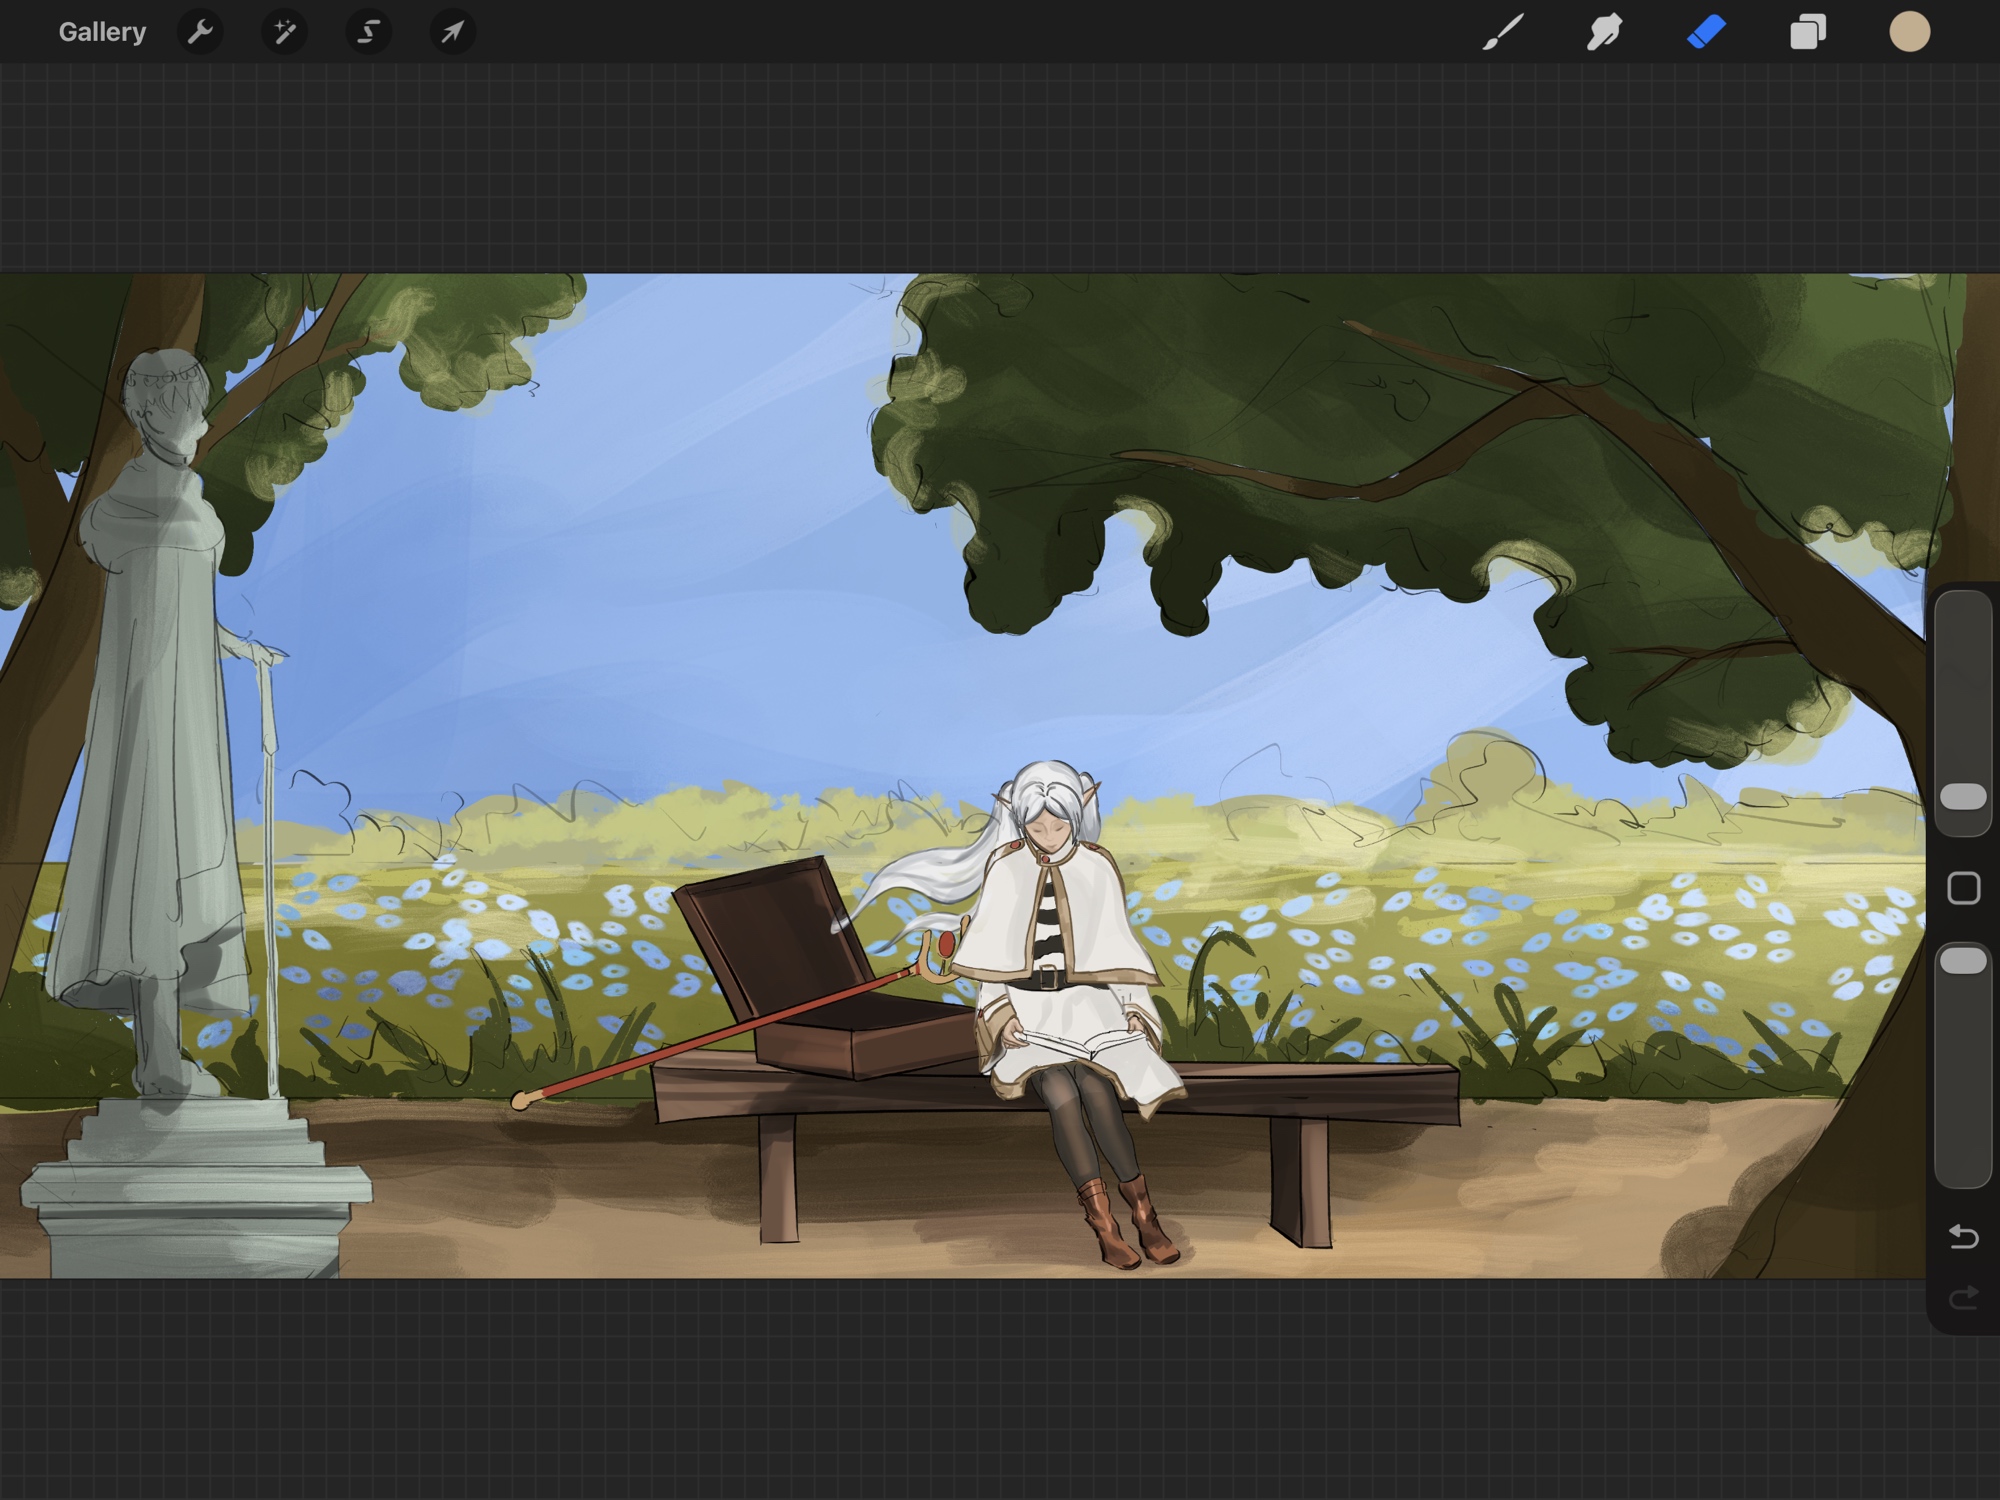Select the Brush paint tool
Screen dimensions: 2000x1500
(1503, 32)
